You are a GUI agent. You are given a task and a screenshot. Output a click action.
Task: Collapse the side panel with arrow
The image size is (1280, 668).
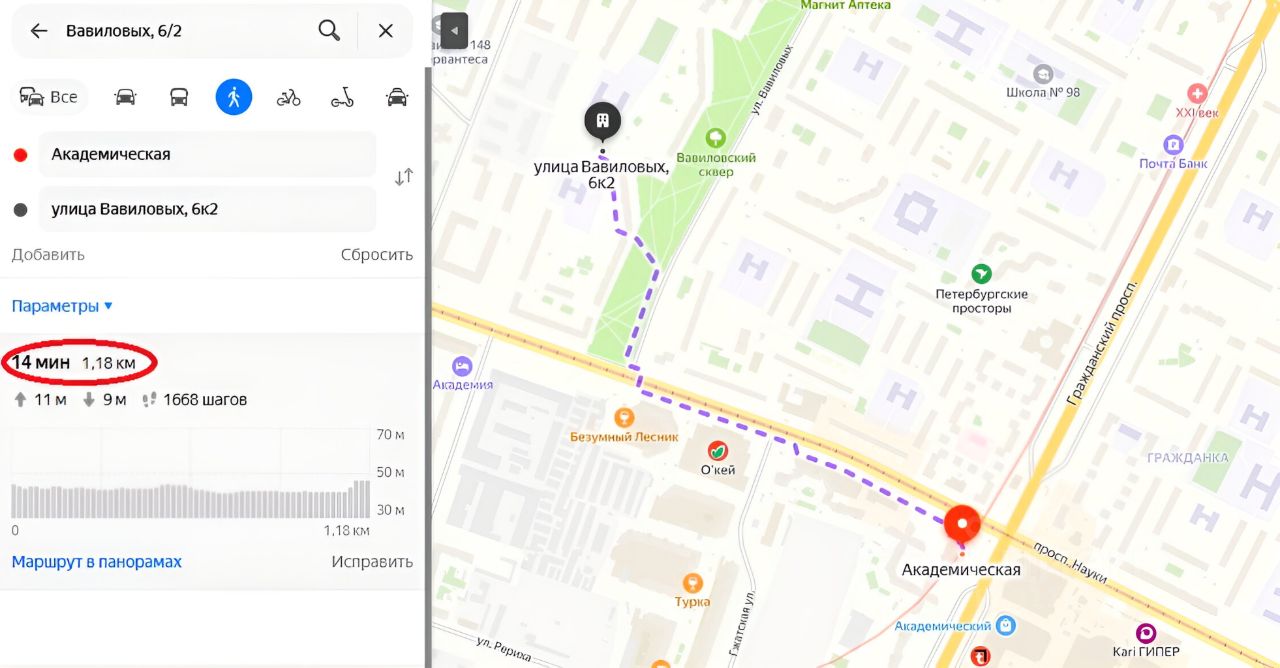click(454, 31)
